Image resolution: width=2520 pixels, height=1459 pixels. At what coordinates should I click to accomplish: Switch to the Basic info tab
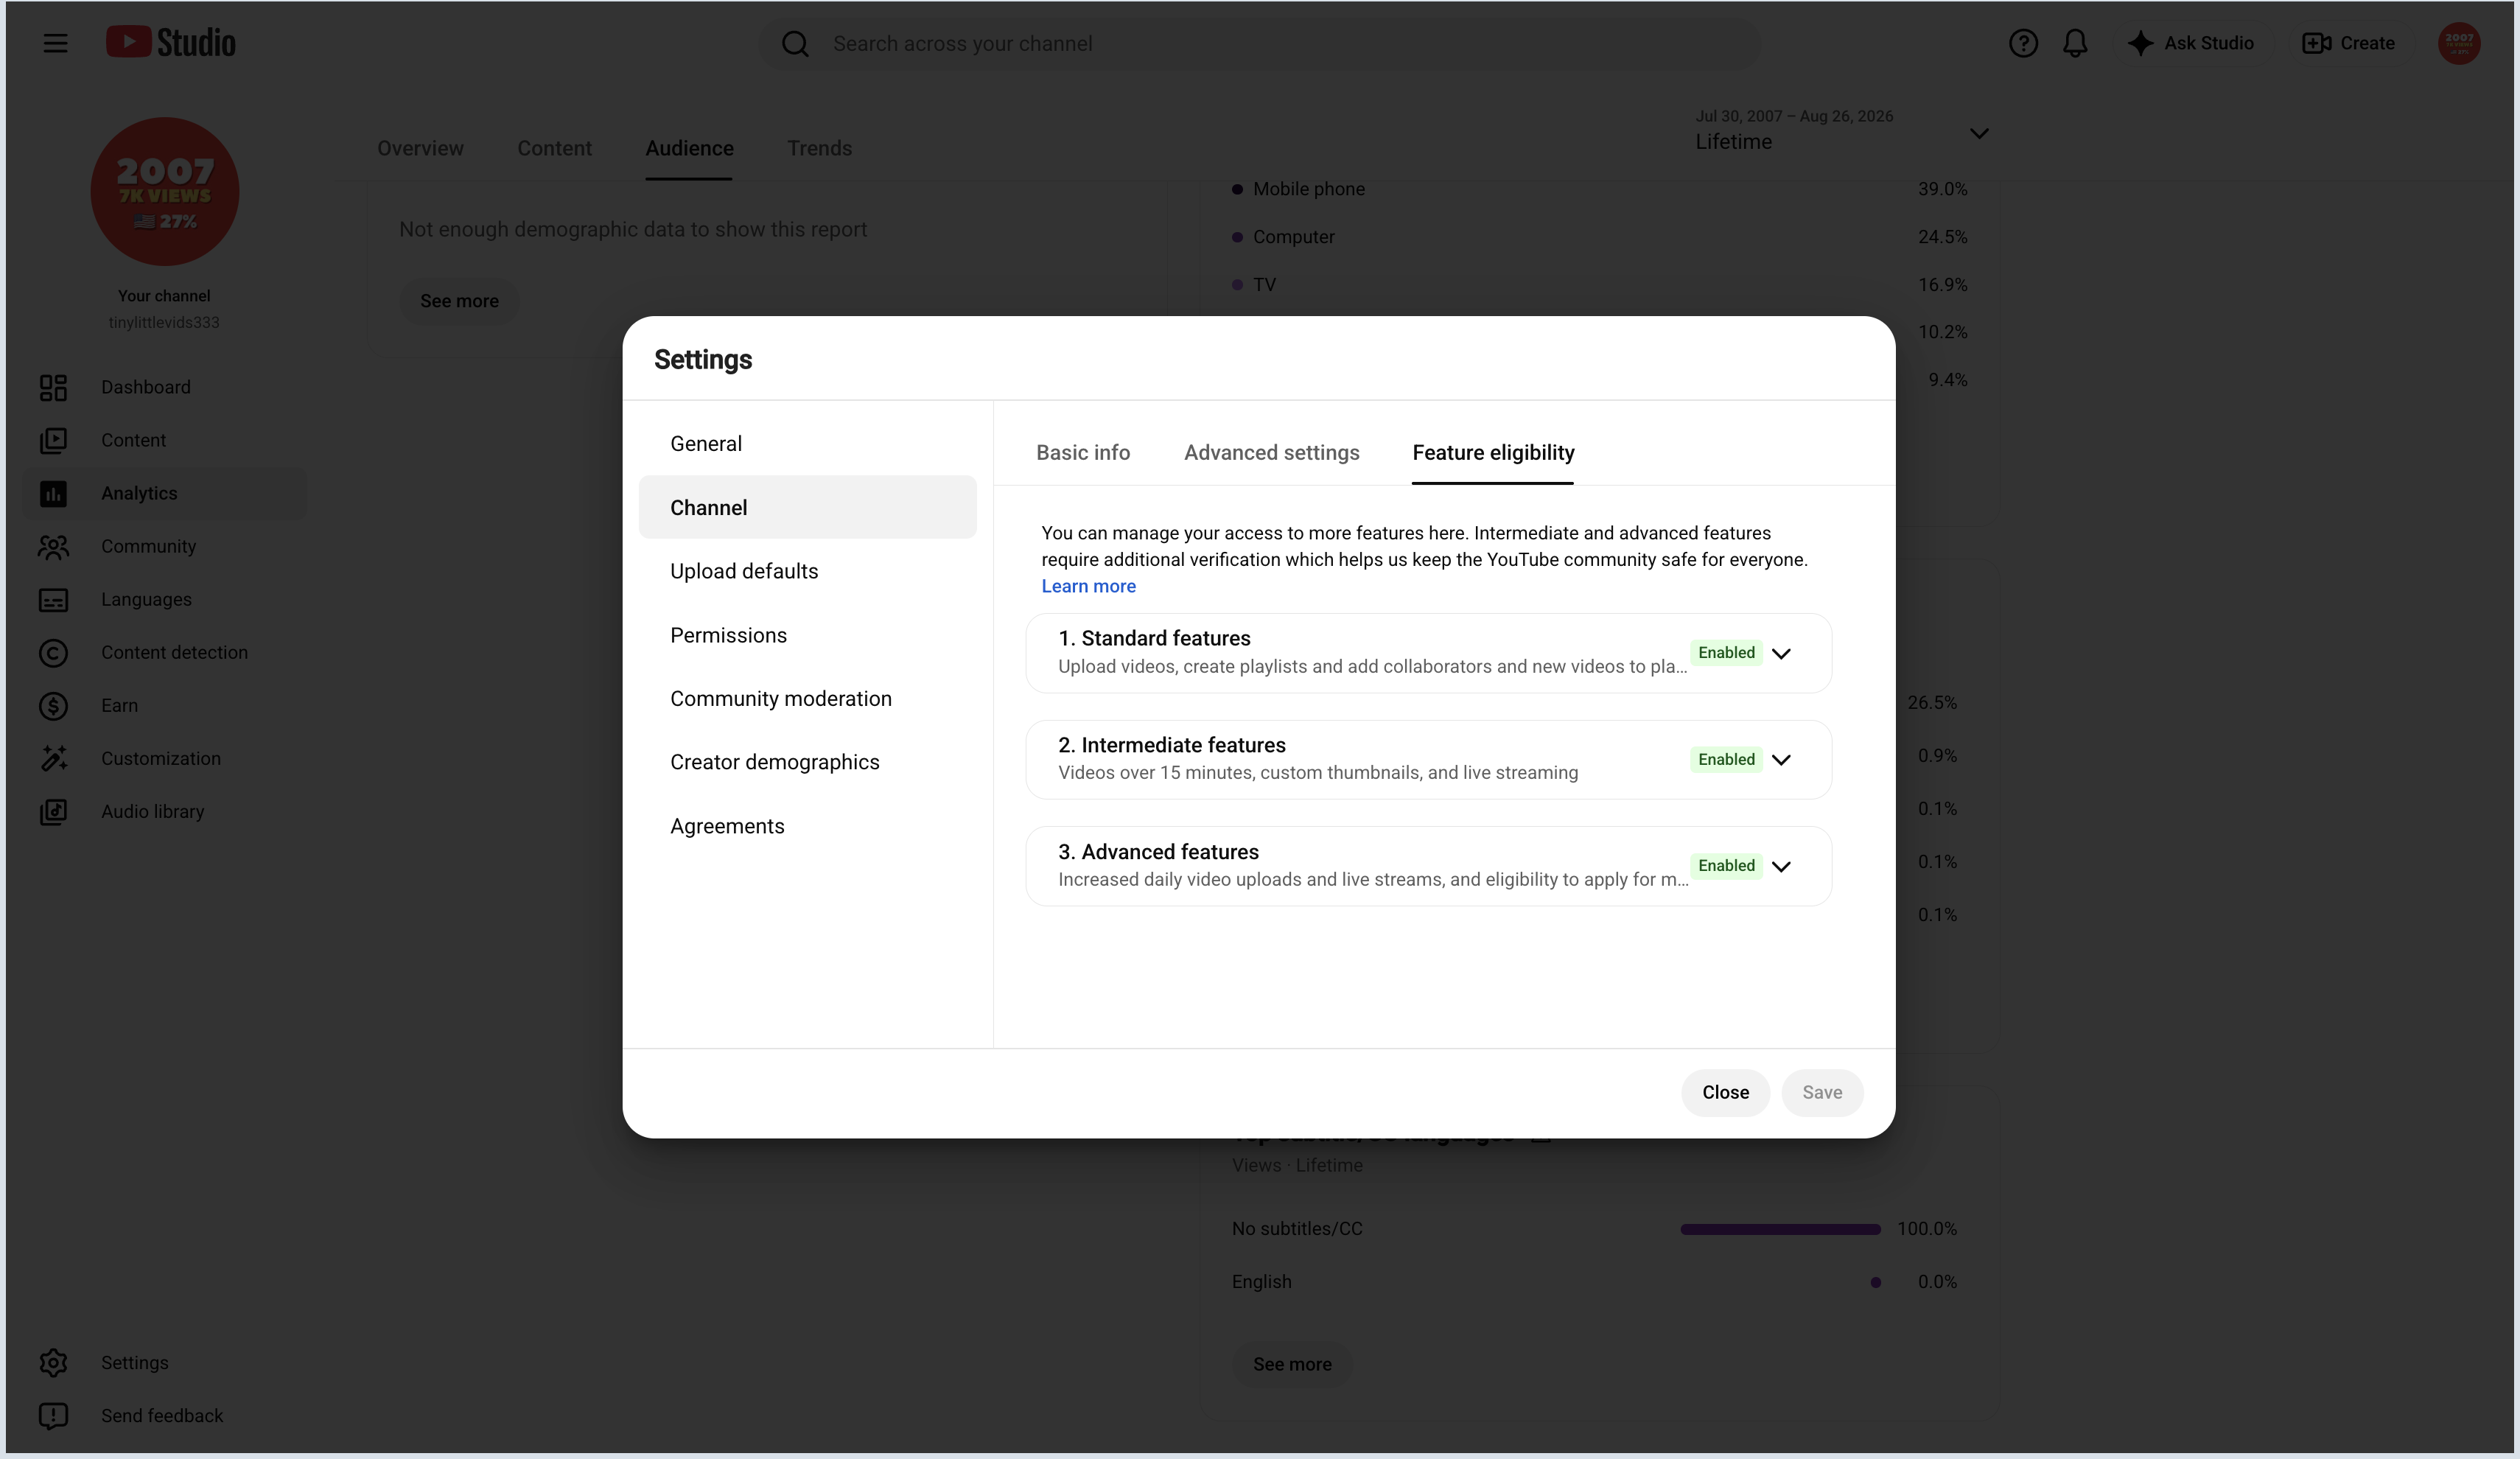point(1083,453)
